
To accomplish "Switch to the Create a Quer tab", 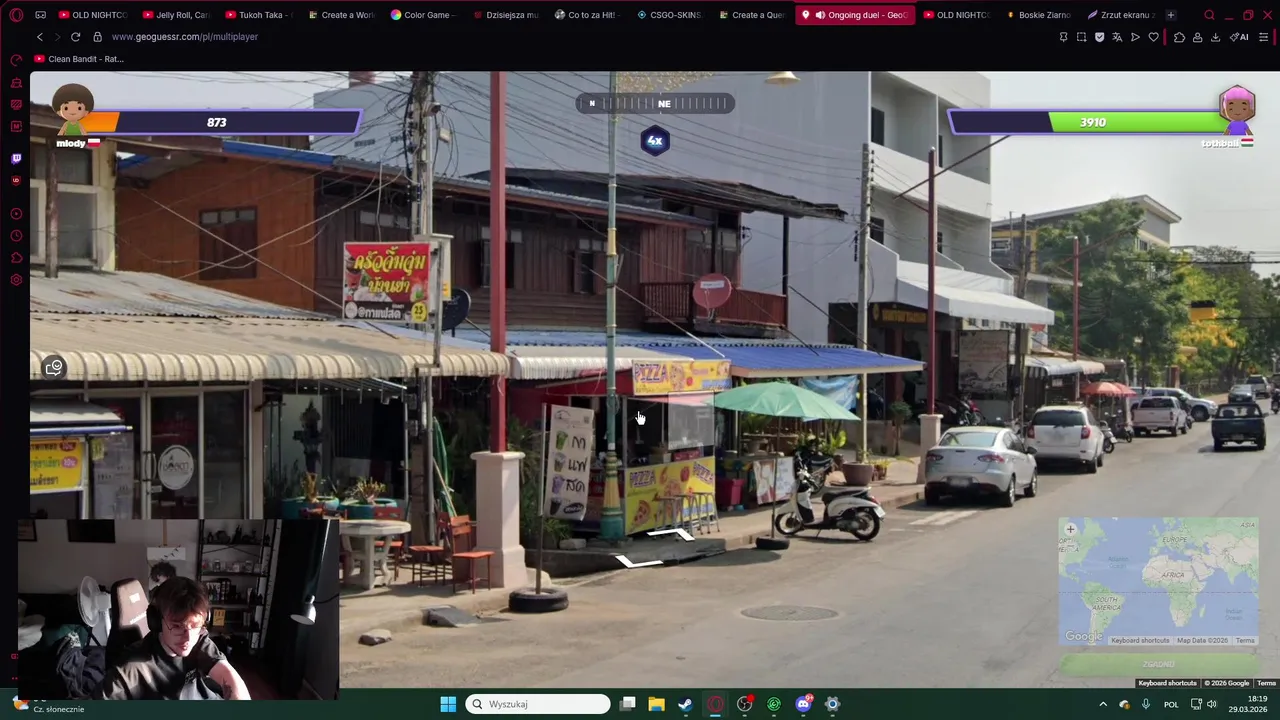I will [x=753, y=15].
